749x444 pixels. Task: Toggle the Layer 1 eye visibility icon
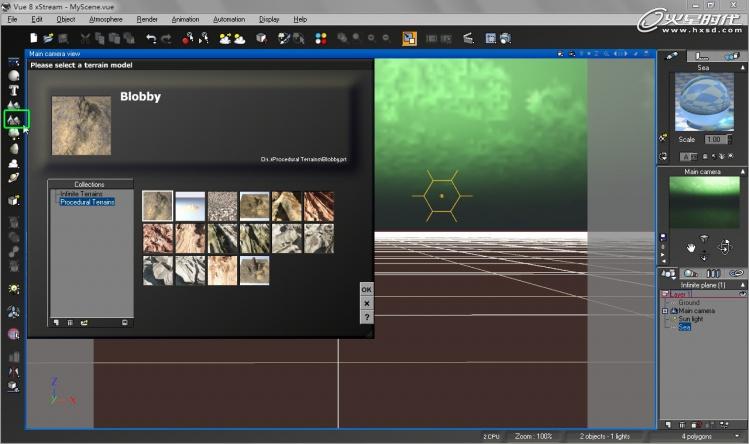[742, 294]
